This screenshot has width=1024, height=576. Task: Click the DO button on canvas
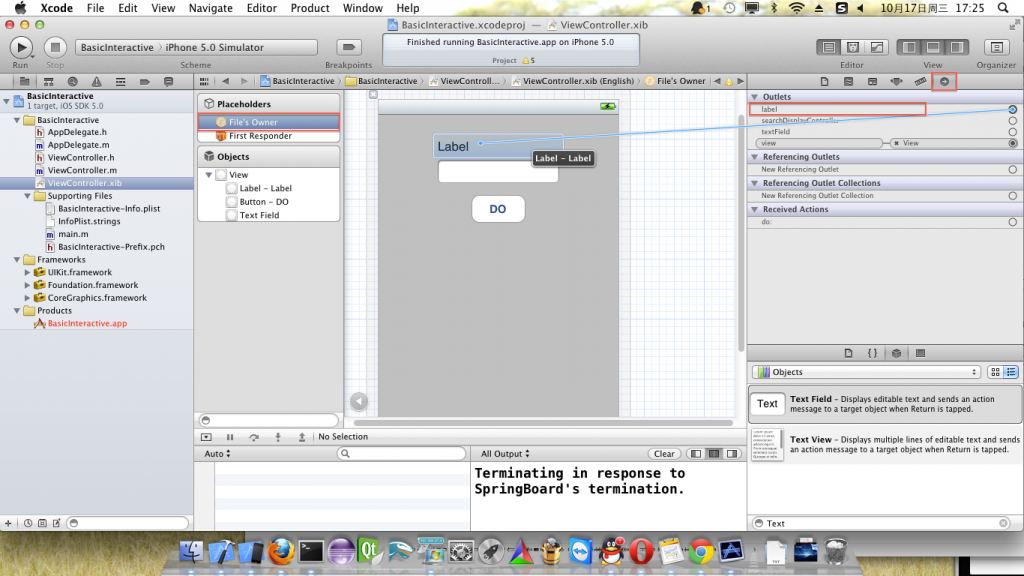(498, 209)
